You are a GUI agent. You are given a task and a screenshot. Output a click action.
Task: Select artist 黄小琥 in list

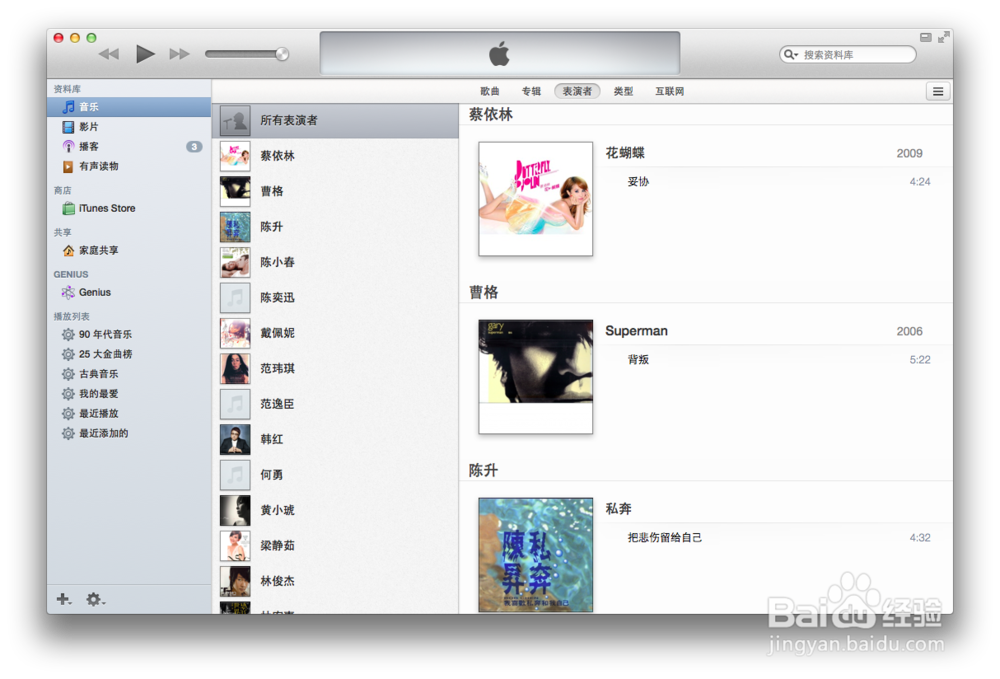pyautogui.click(x=335, y=510)
